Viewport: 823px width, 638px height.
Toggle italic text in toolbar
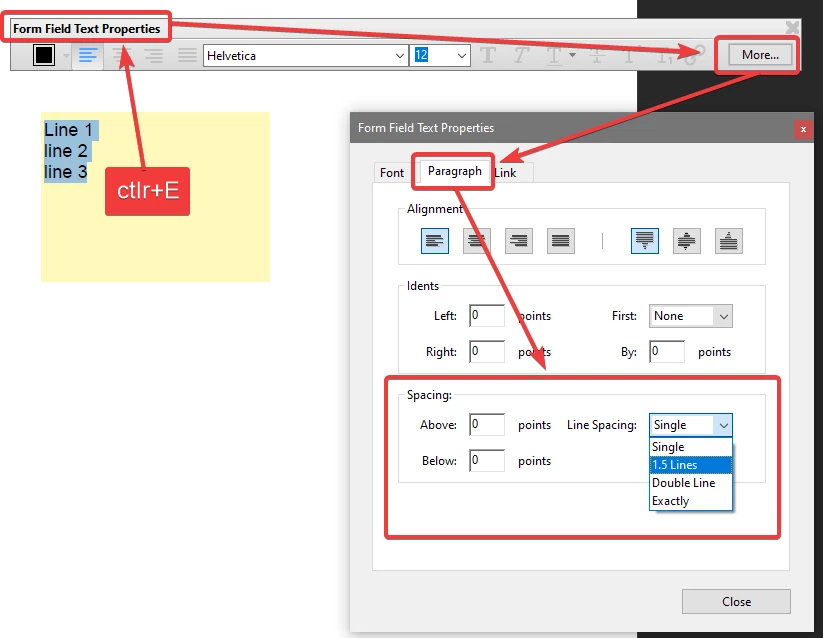coord(520,55)
